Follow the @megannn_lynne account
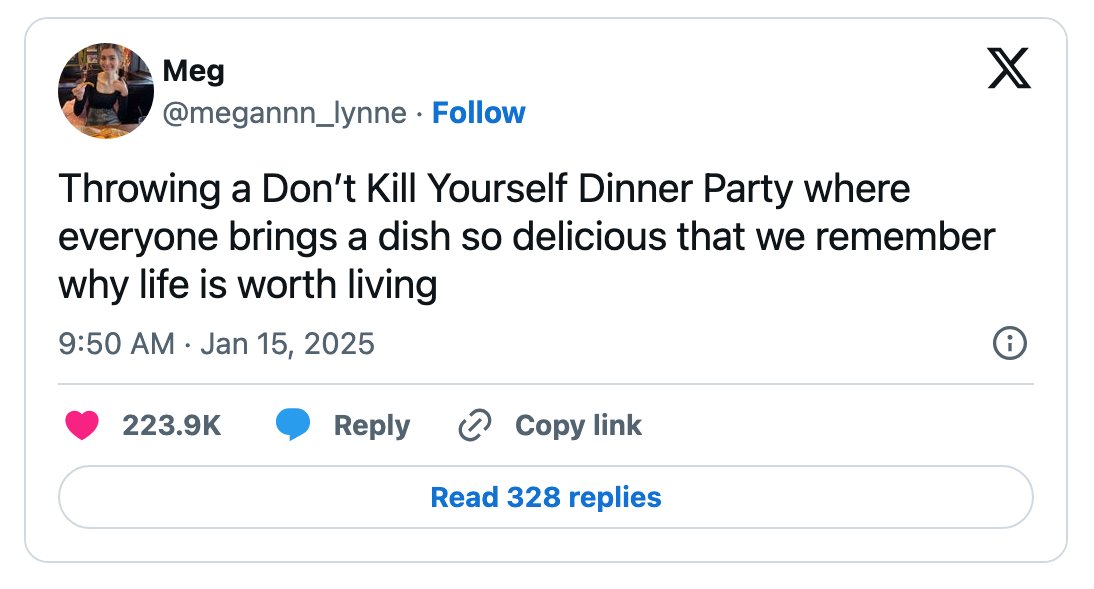 coord(479,112)
